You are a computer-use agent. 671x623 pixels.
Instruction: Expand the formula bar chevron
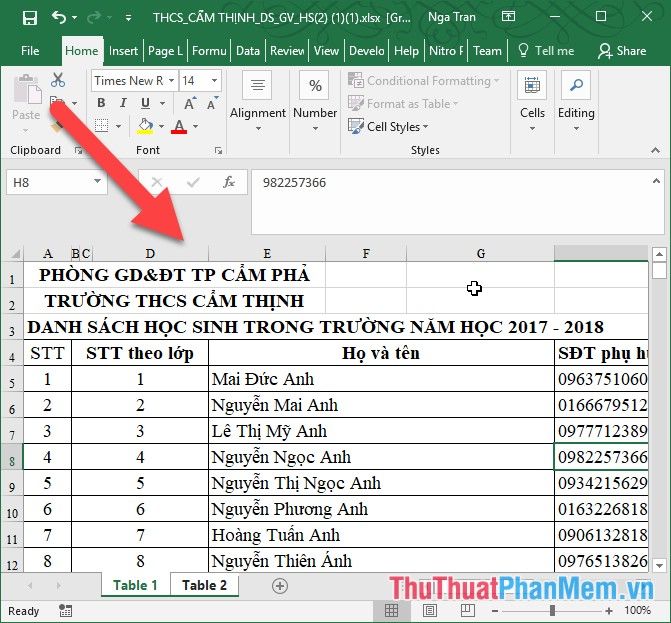656,181
